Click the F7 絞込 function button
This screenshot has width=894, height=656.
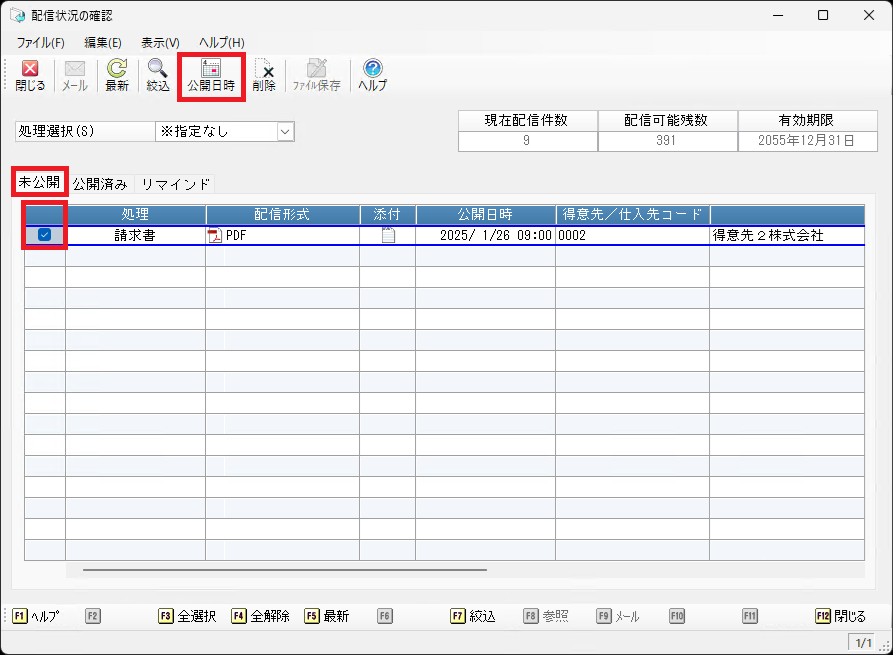coord(473,616)
